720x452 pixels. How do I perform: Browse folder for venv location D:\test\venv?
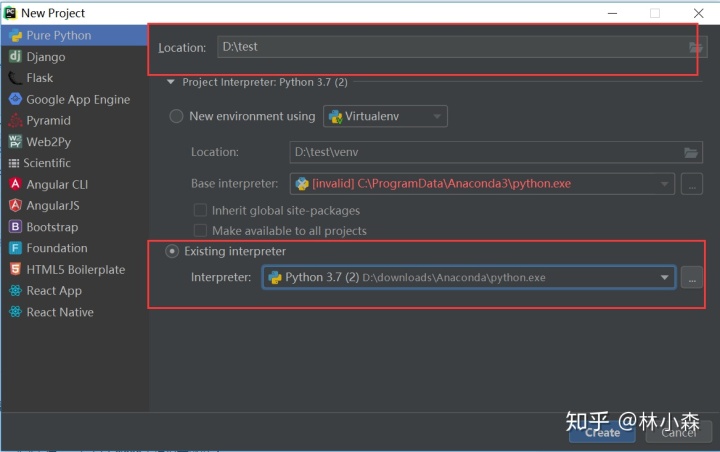coord(691,153)
